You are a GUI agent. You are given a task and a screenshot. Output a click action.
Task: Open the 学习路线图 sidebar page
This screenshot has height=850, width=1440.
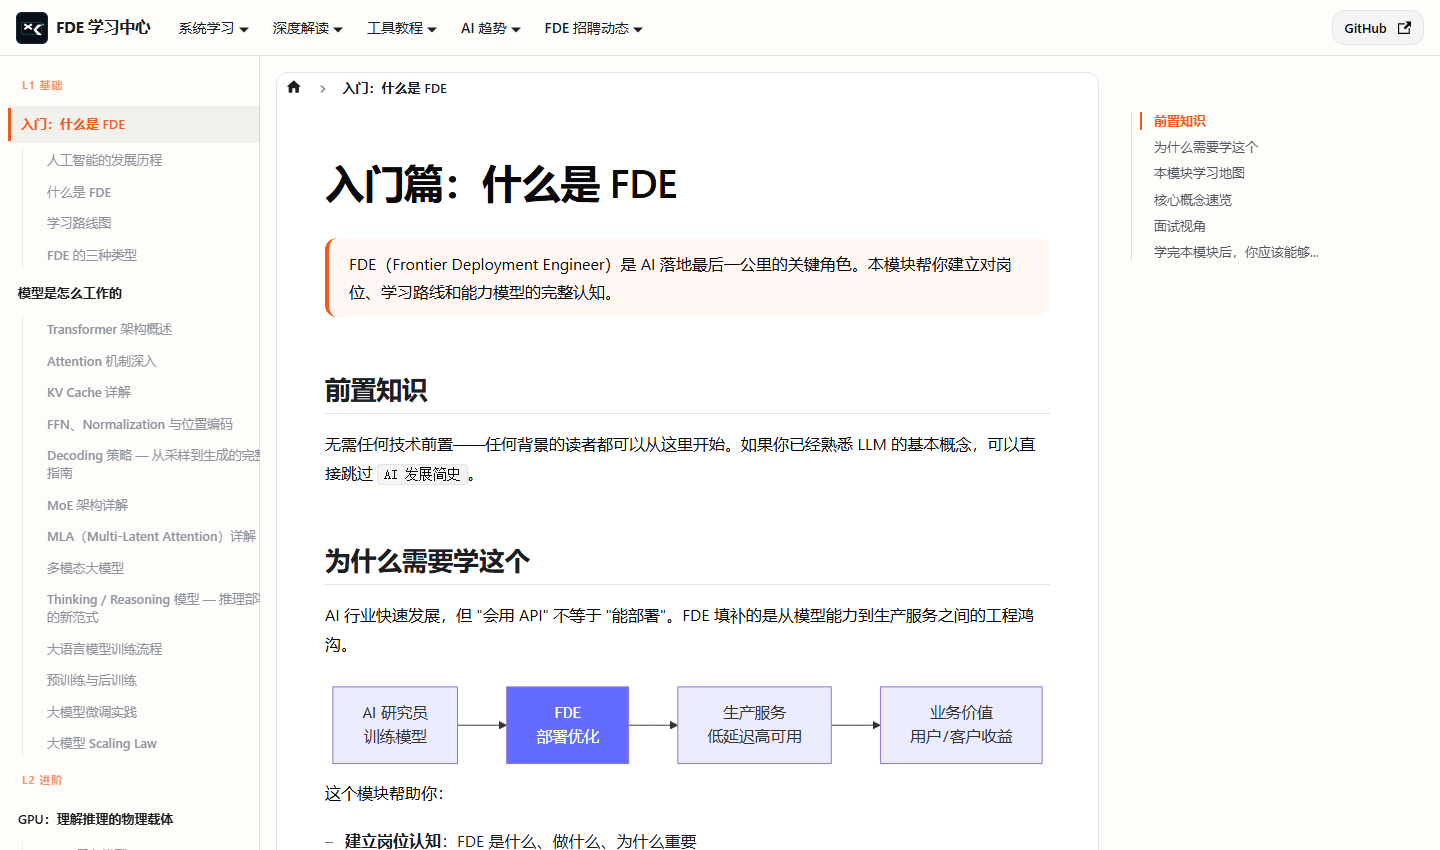pyautogui.click(x=79, y=223)
